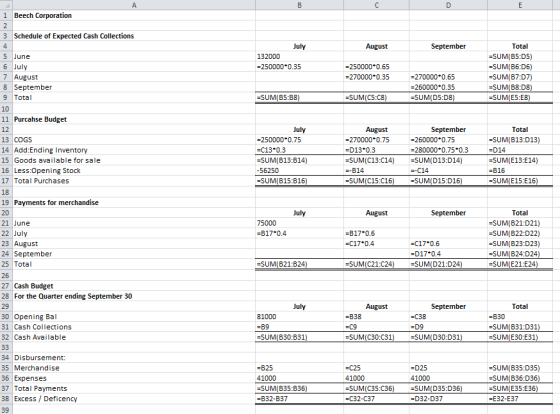
Task: Select column B header
Action: pos(299,5)
